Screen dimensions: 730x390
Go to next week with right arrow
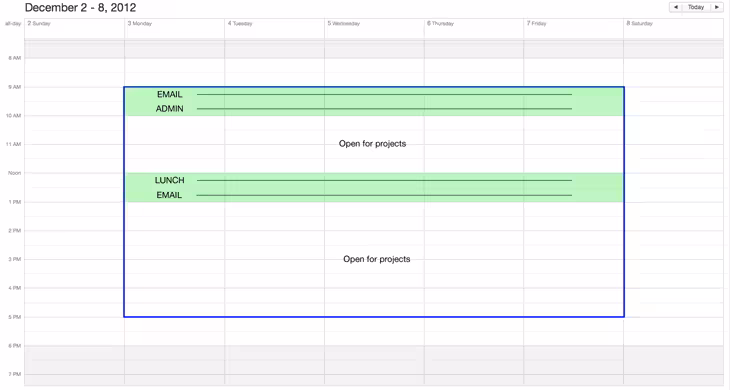click(x=716, y=7)
